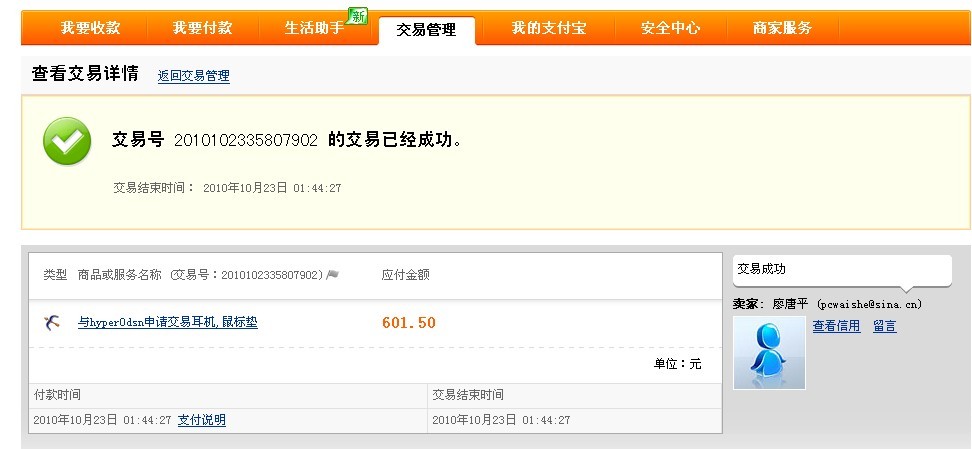Select the 交易管理 tab
The width and height of the screenshot is (972, 449).
pos(426,30)
